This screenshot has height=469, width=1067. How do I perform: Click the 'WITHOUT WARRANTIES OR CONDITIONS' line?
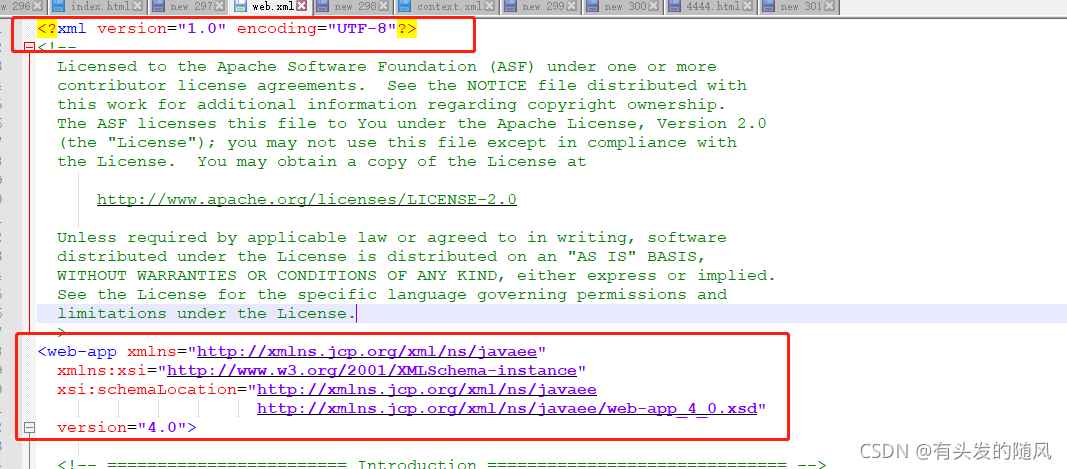pos(416,276)
